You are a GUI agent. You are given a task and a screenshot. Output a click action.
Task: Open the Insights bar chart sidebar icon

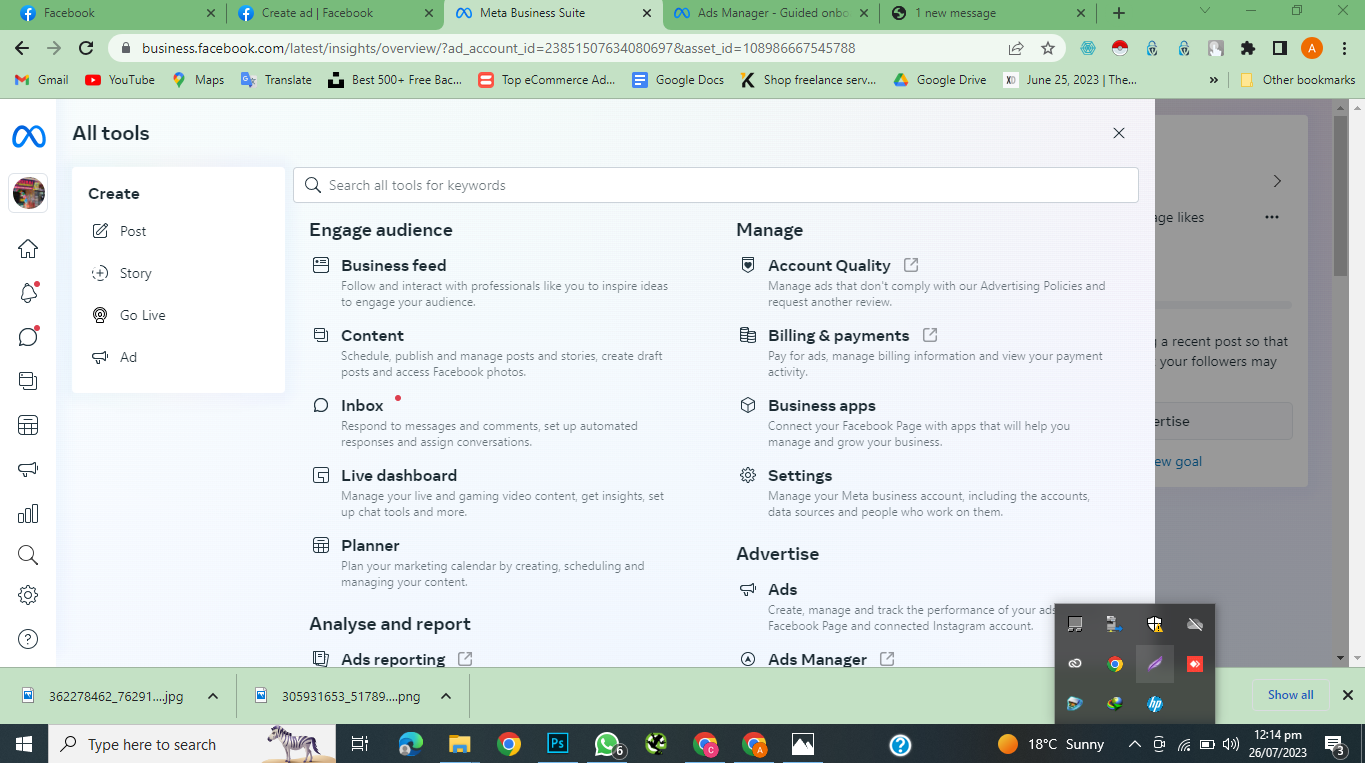click(x=28, y=513)
